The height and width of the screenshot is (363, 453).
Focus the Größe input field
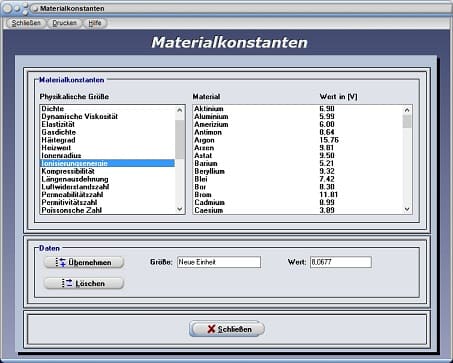219,262
